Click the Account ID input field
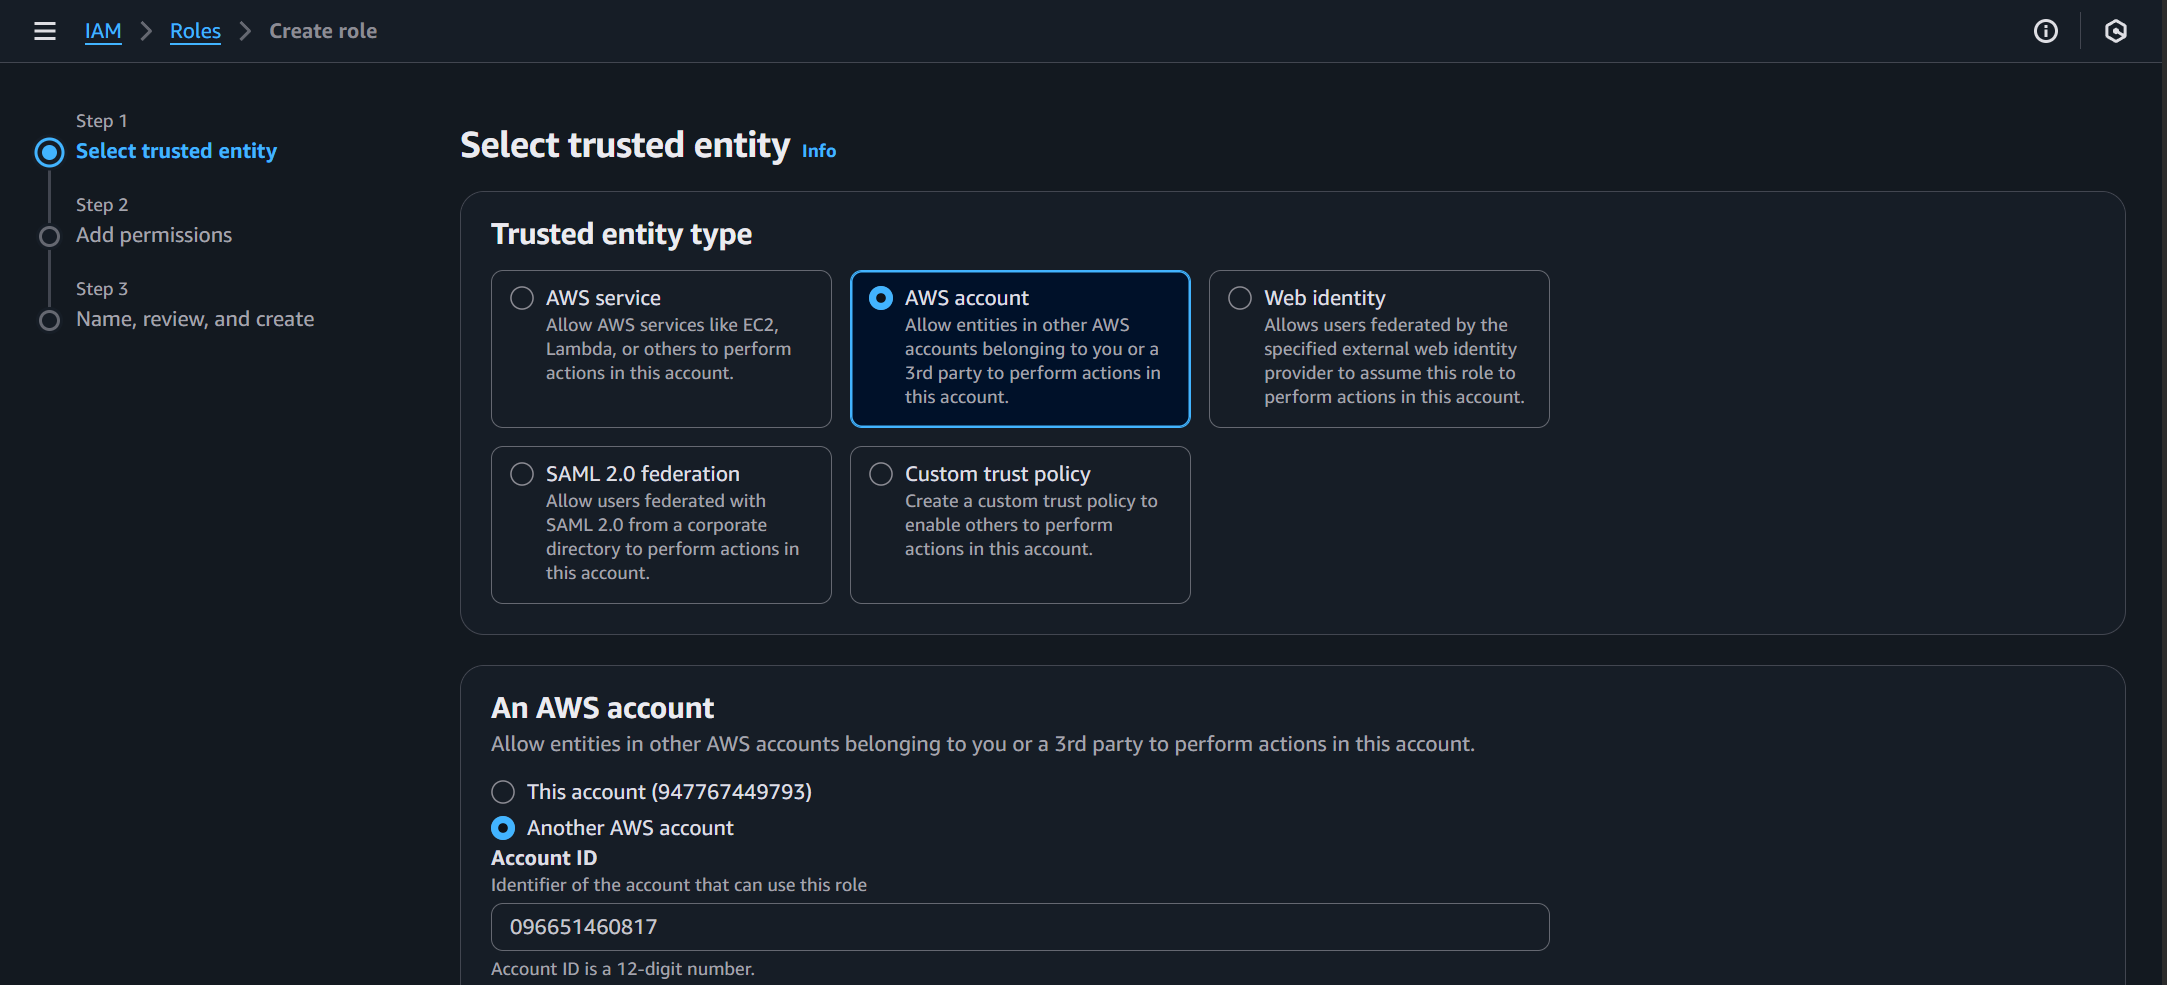 tap(1020, 927)
